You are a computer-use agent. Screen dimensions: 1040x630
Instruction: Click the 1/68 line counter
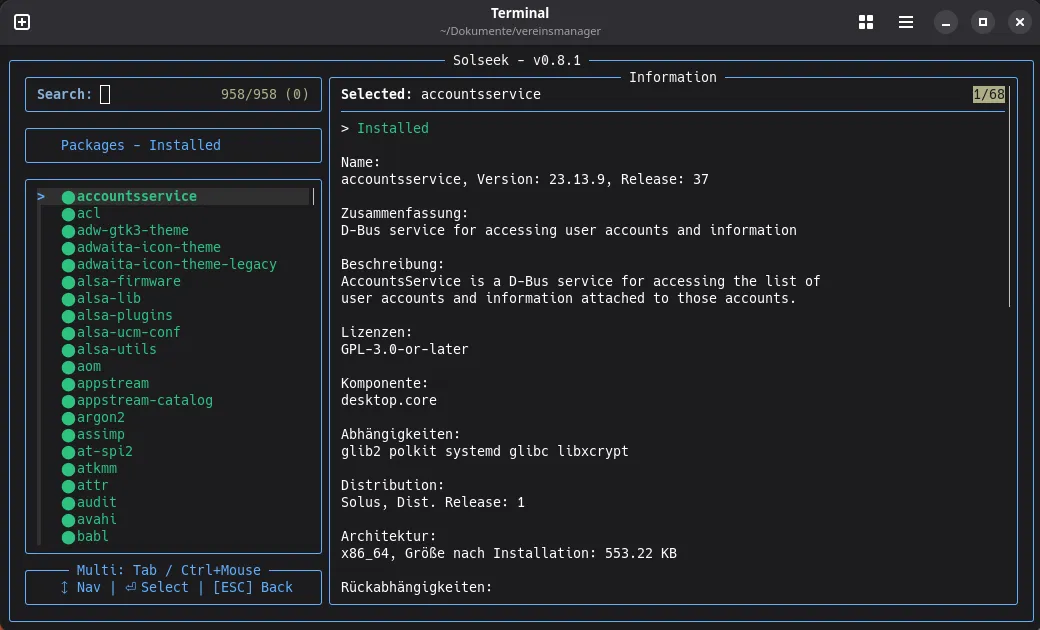(988, 95)
